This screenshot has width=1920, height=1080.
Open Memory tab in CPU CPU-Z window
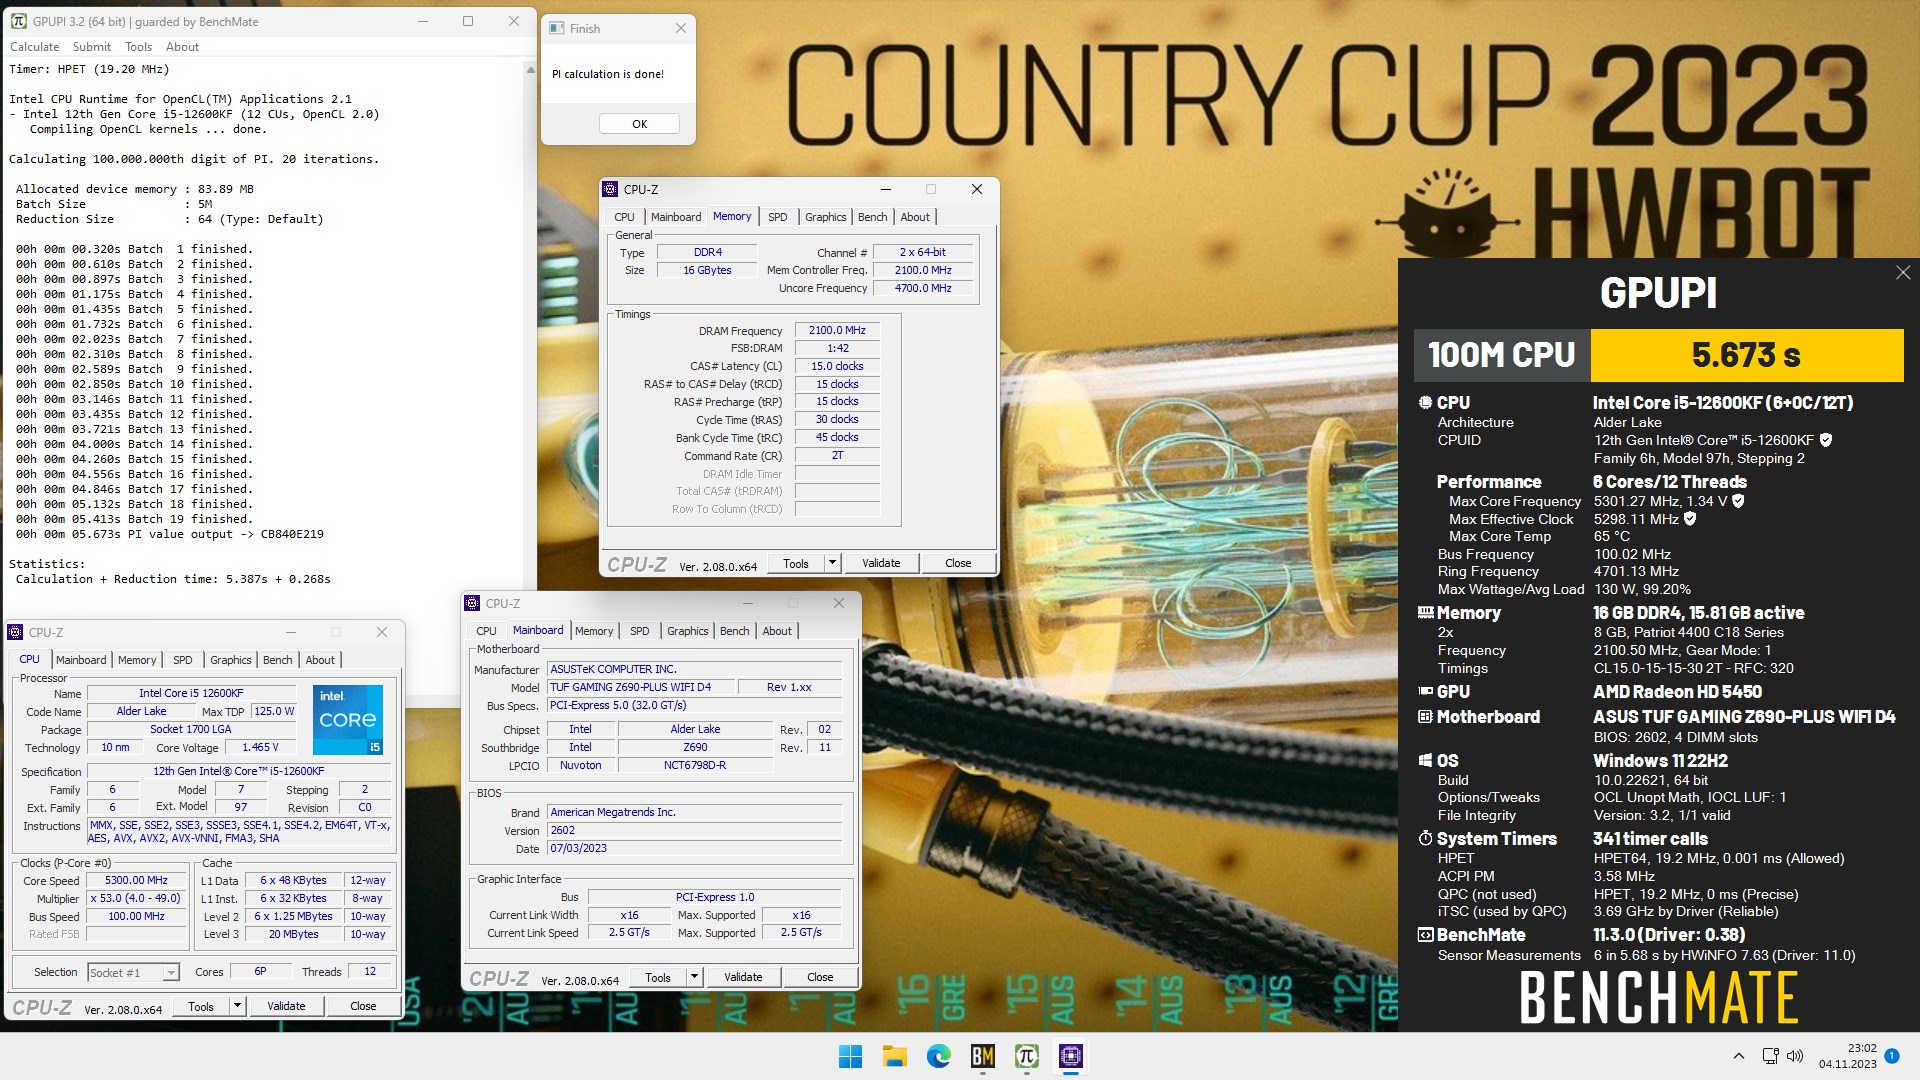pyautogui.click(x=137, y=660)
